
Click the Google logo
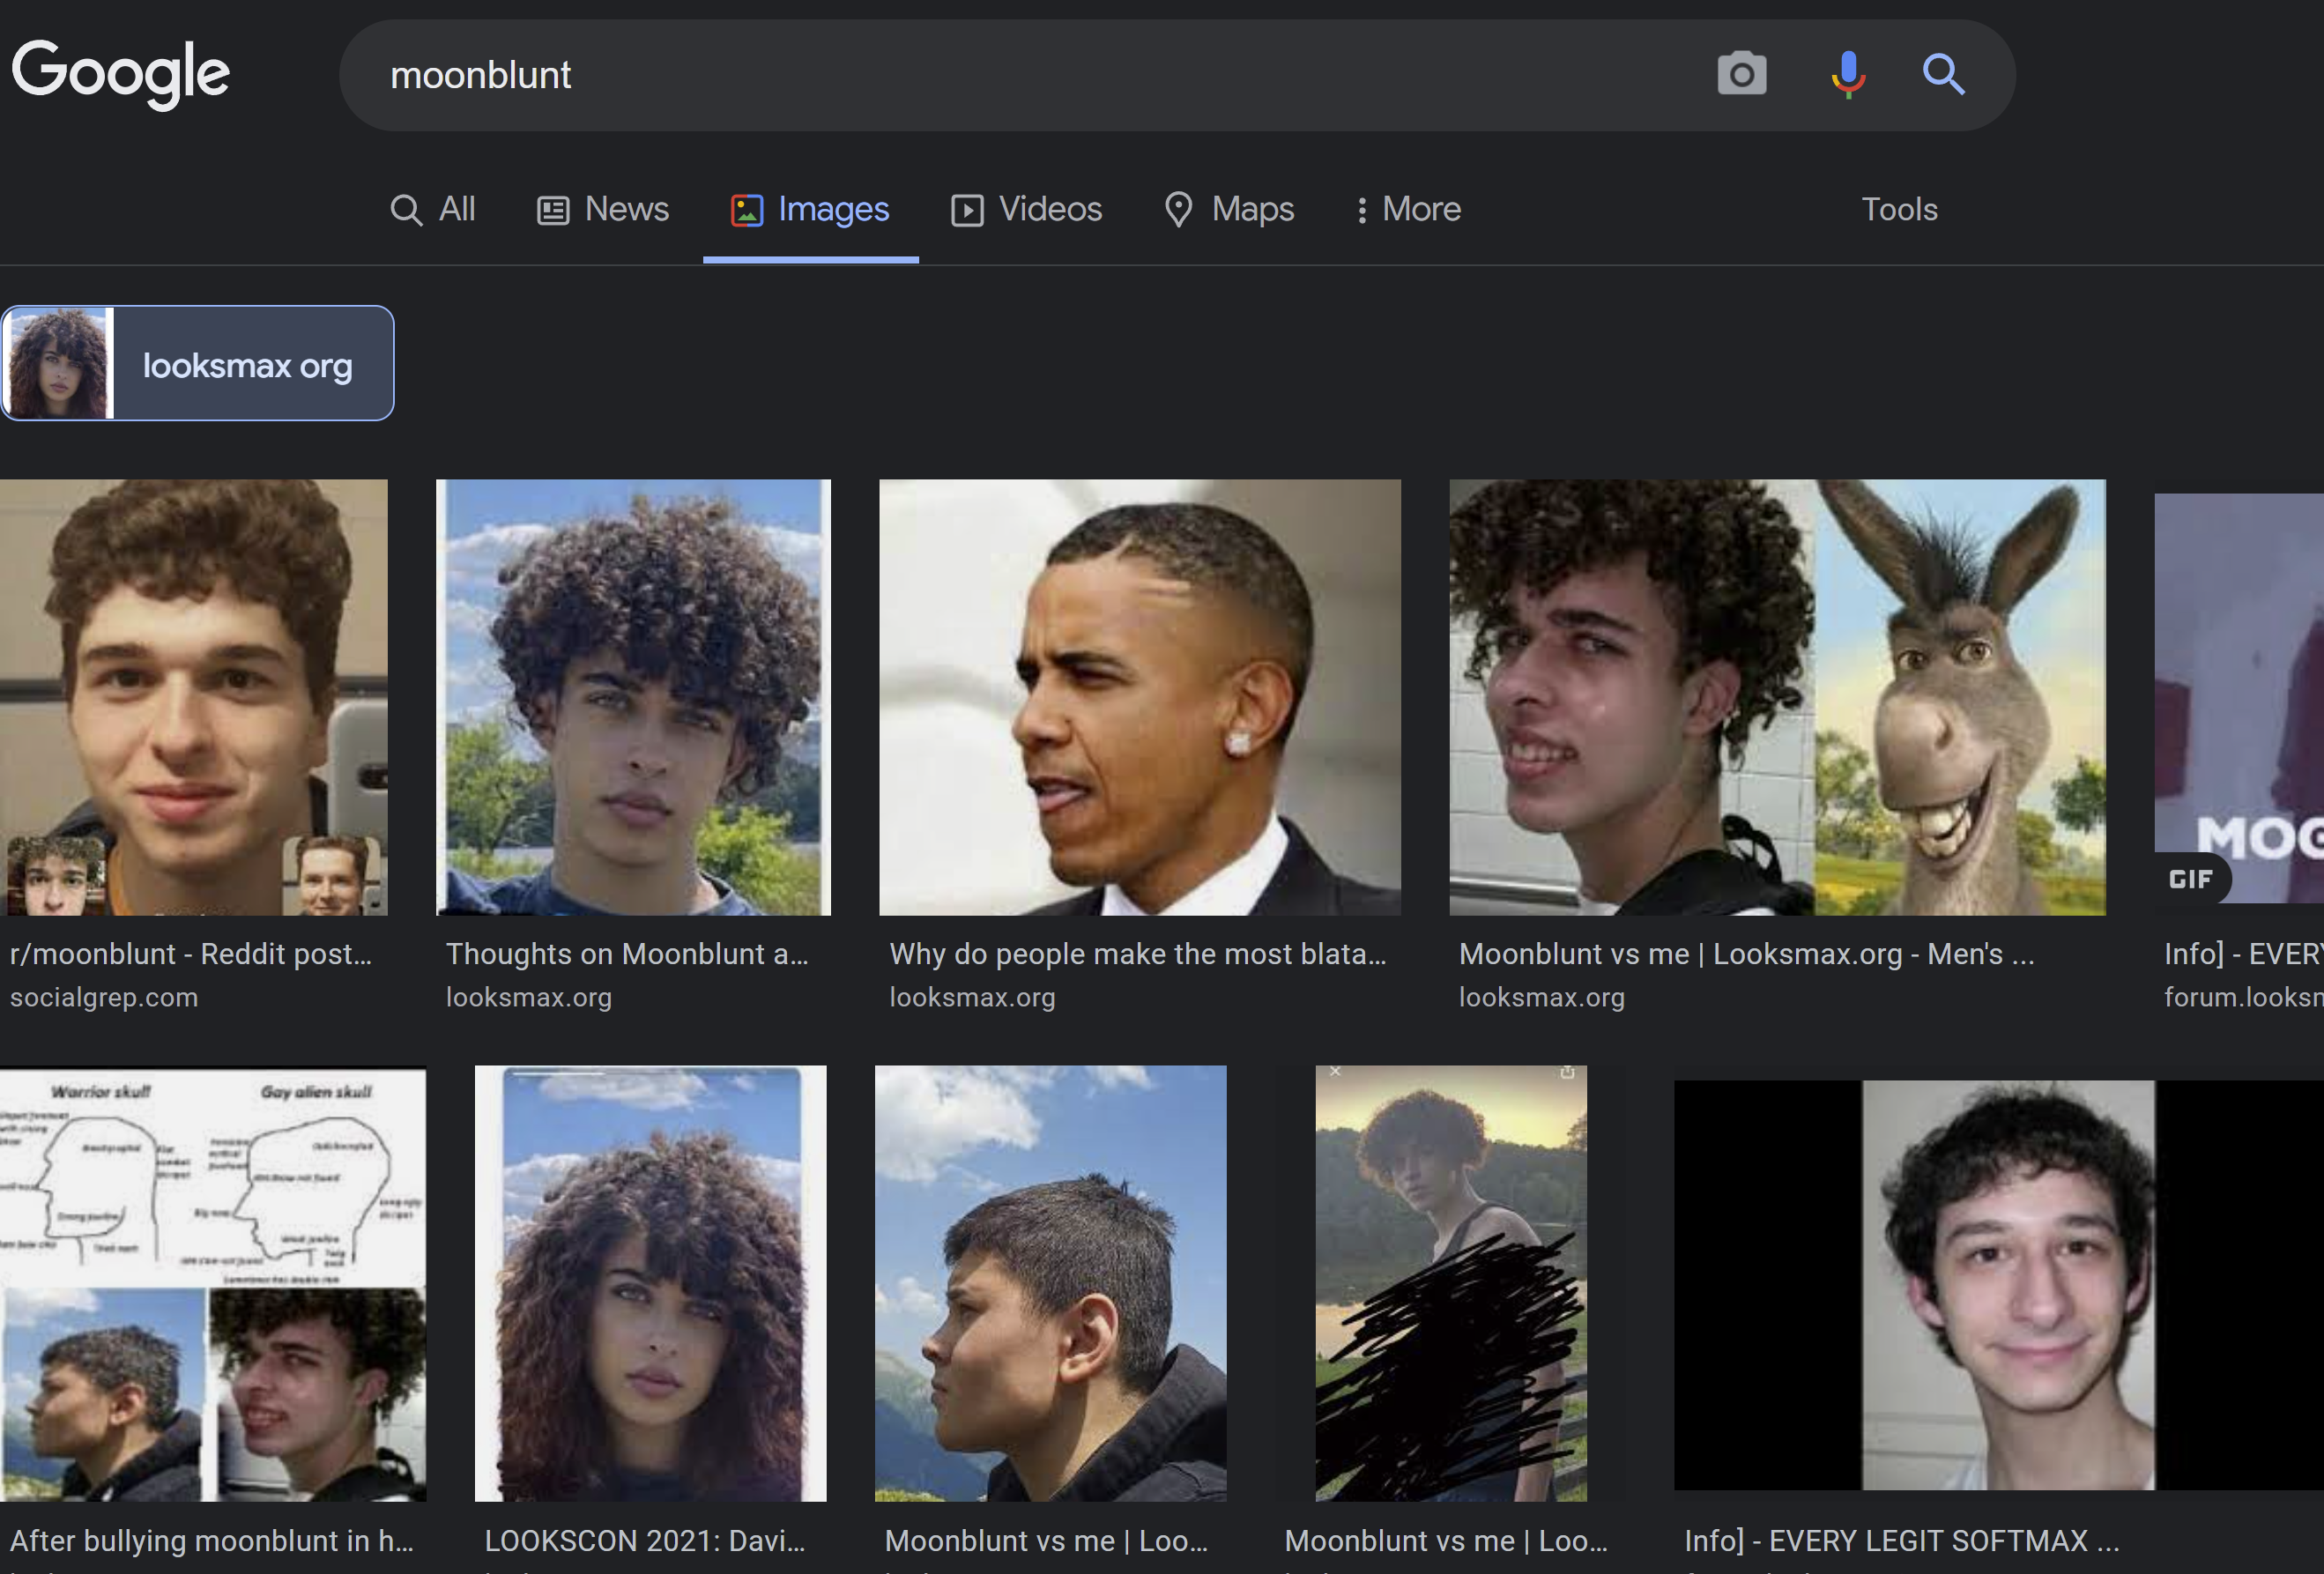pyautogui.click(x=121, y=74)
